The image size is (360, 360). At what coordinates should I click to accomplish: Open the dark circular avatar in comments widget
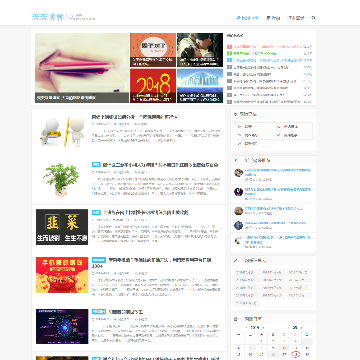coord(238,192)
